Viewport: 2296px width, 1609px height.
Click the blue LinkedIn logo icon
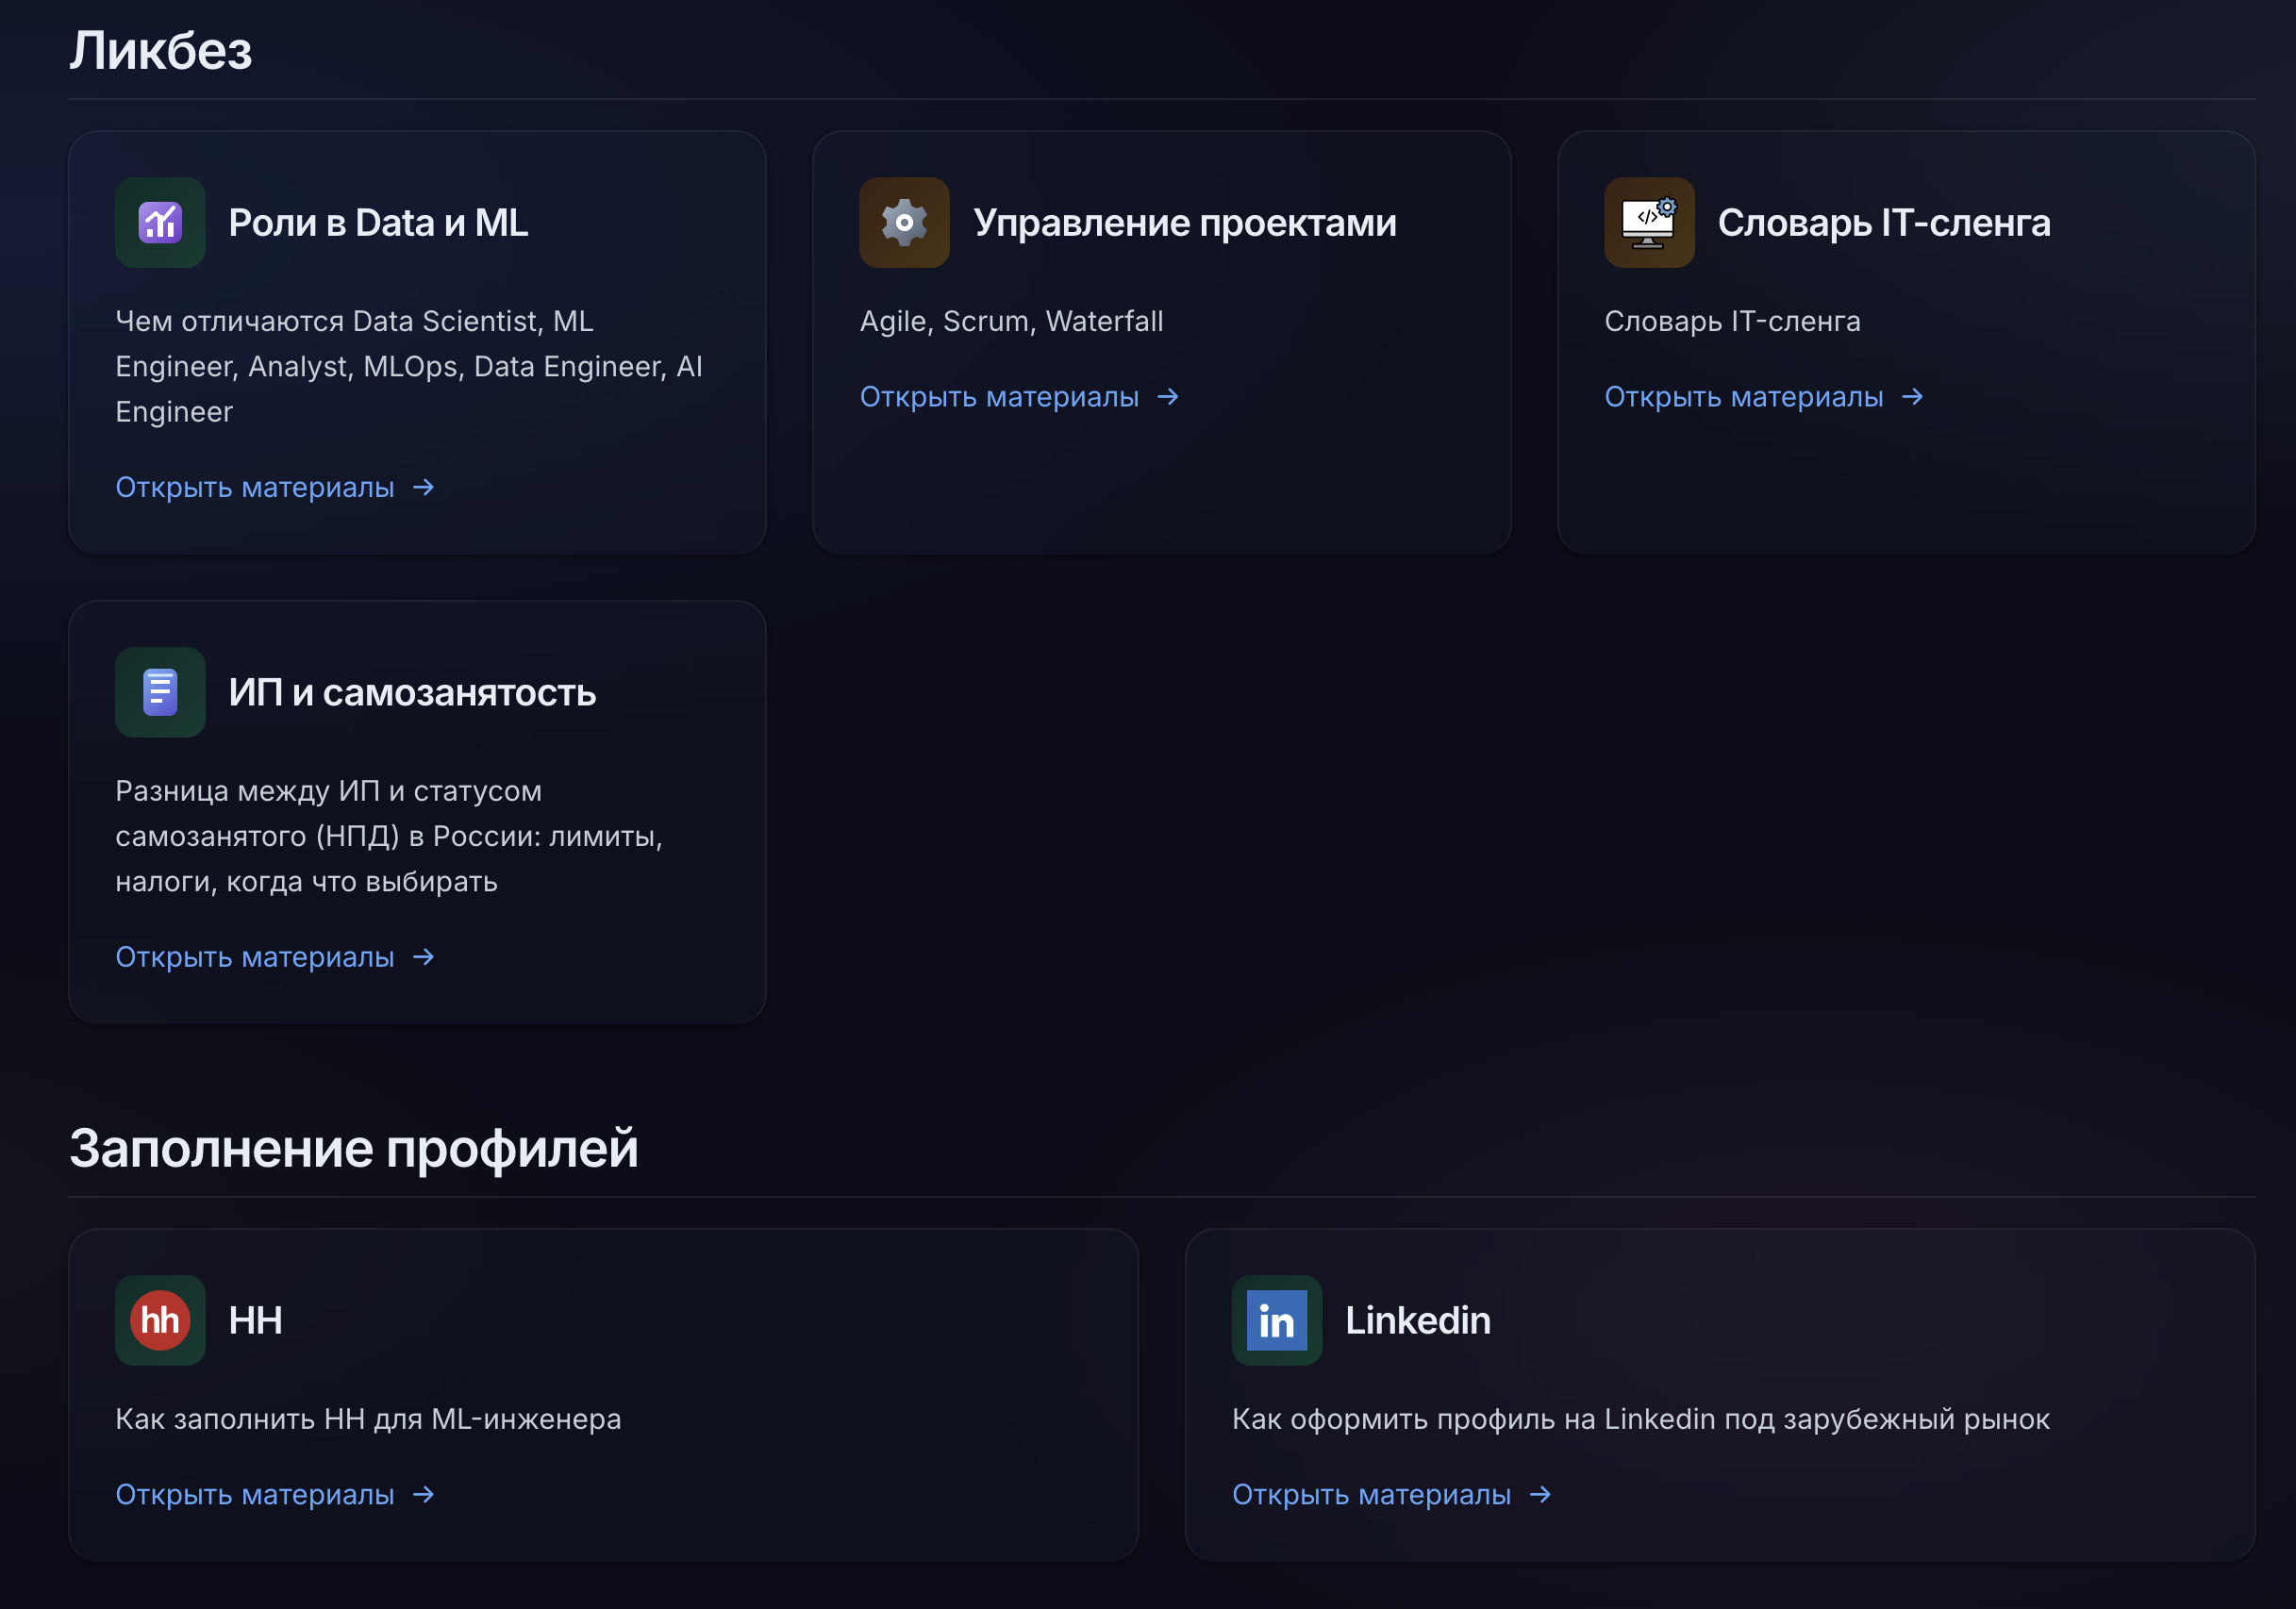point(1276,1320)
